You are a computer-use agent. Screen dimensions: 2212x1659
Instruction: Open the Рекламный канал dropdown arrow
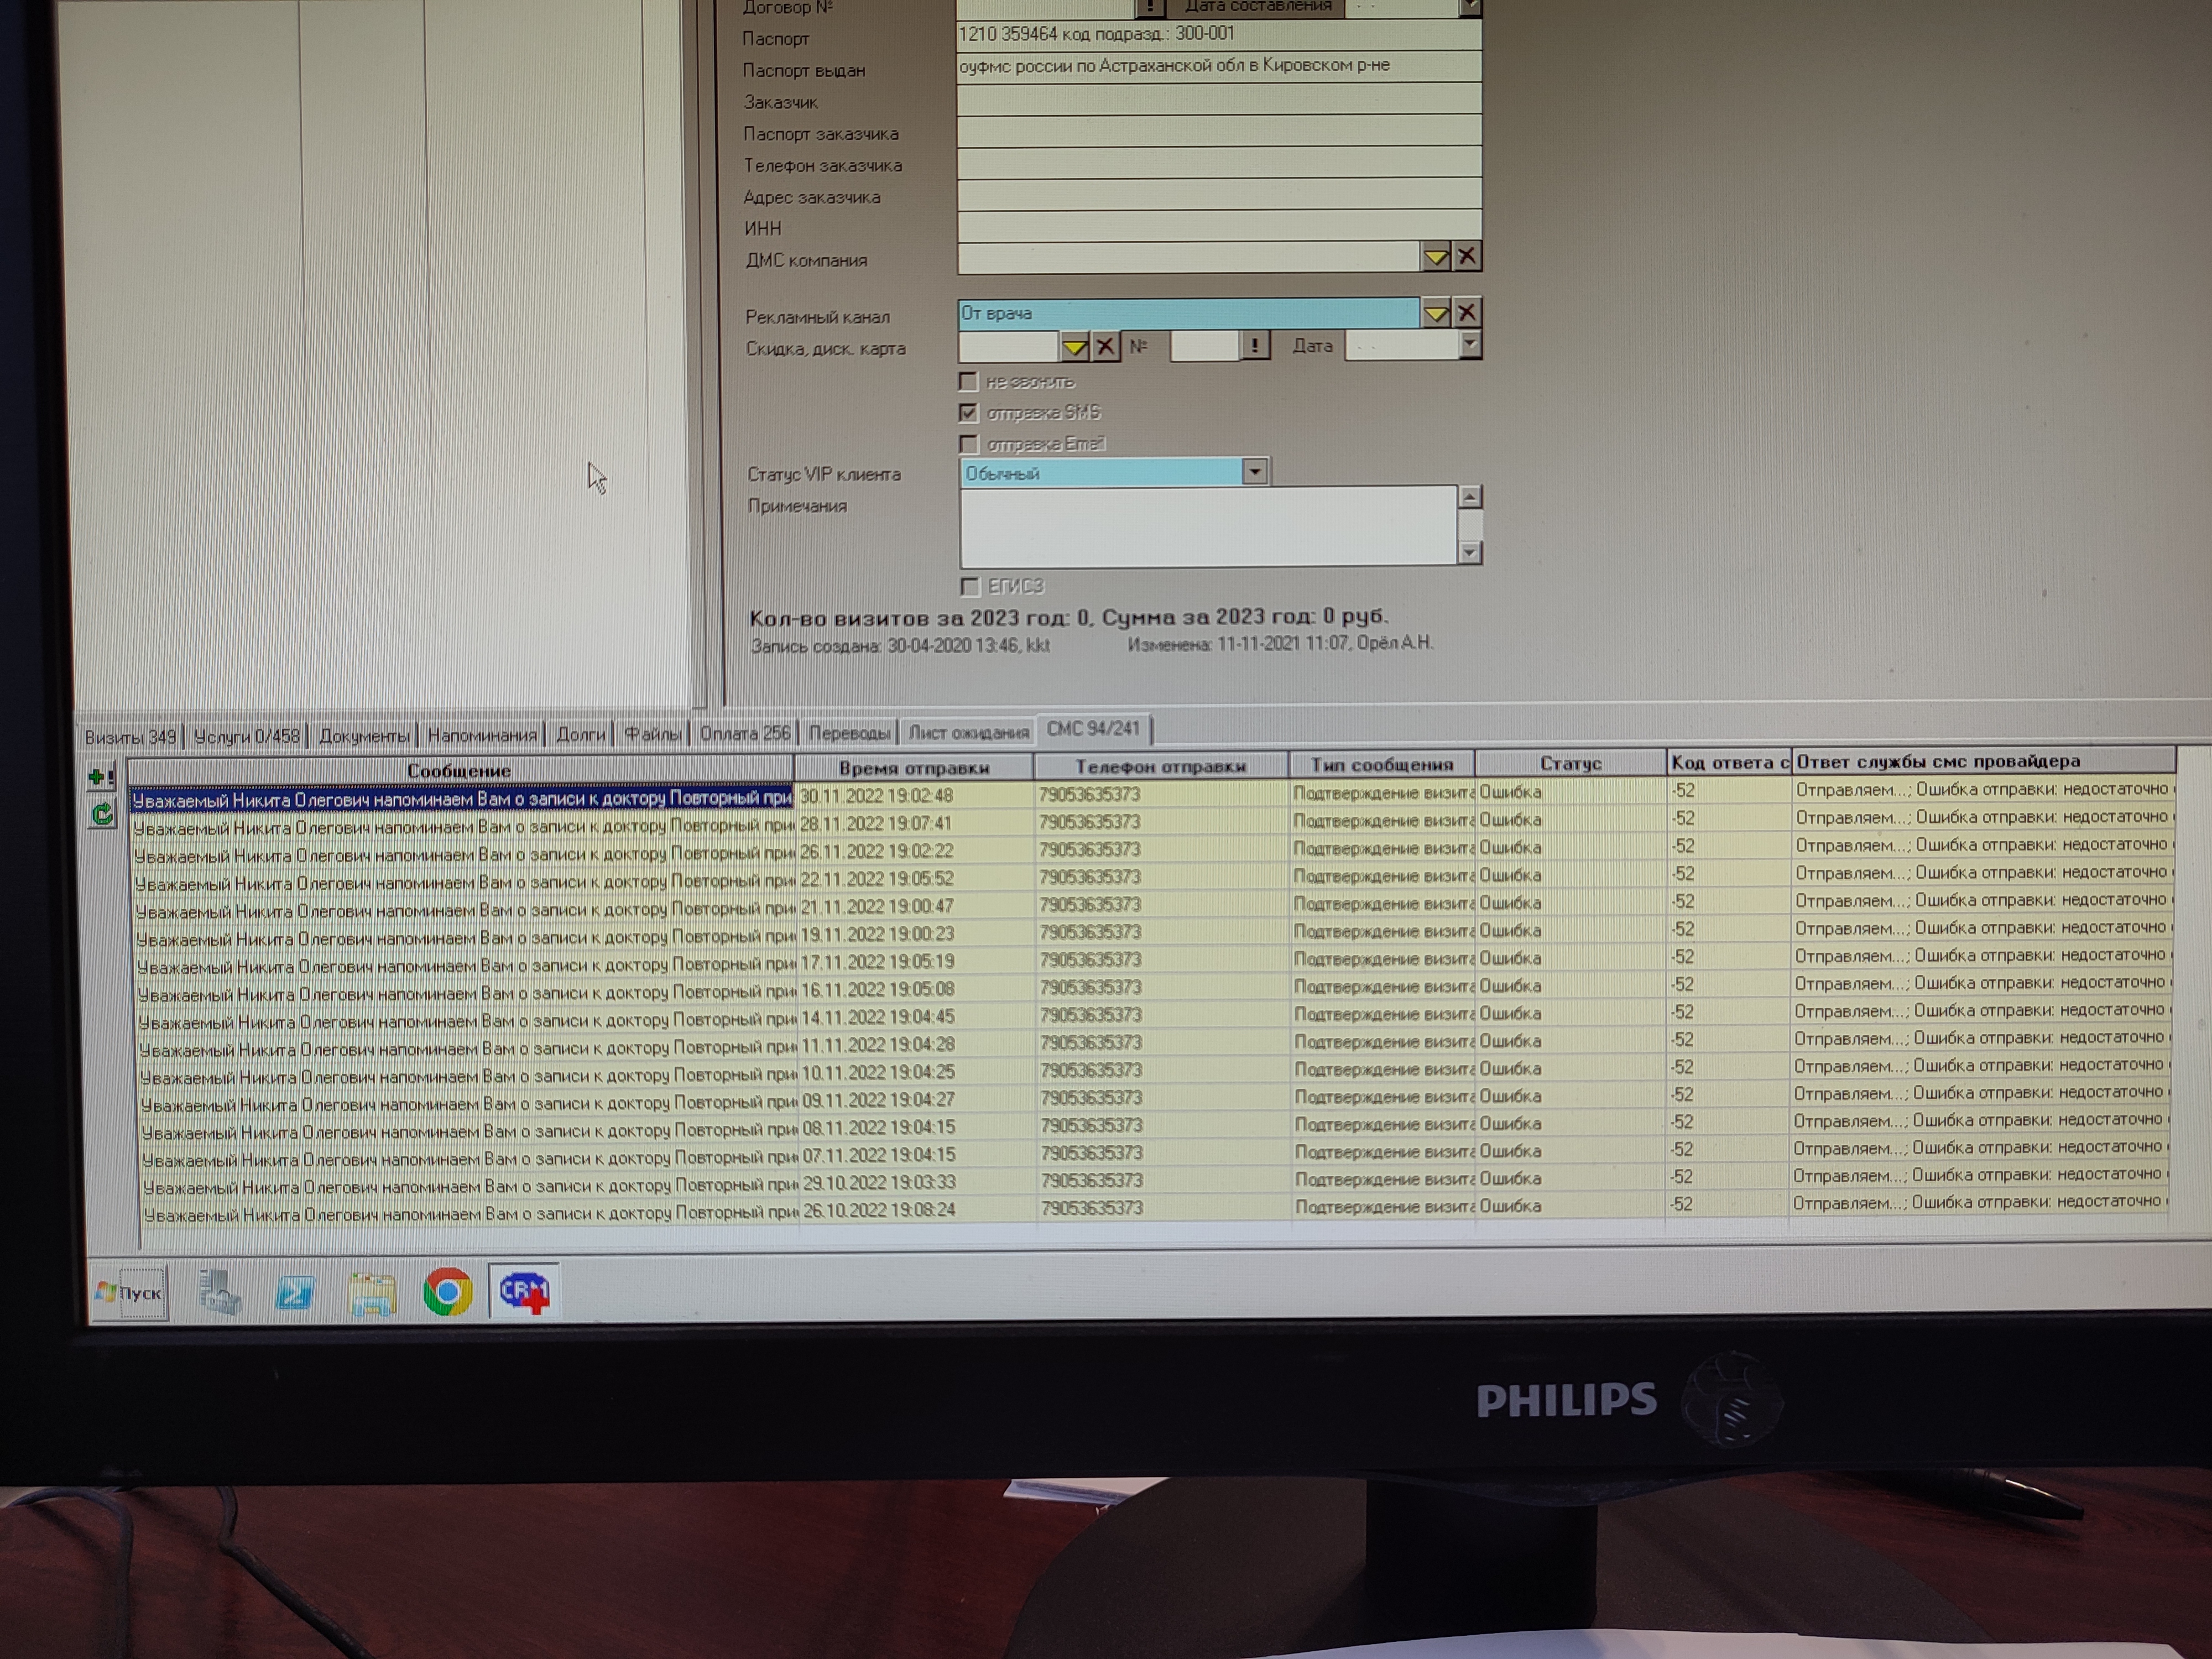pos(1435,313)
